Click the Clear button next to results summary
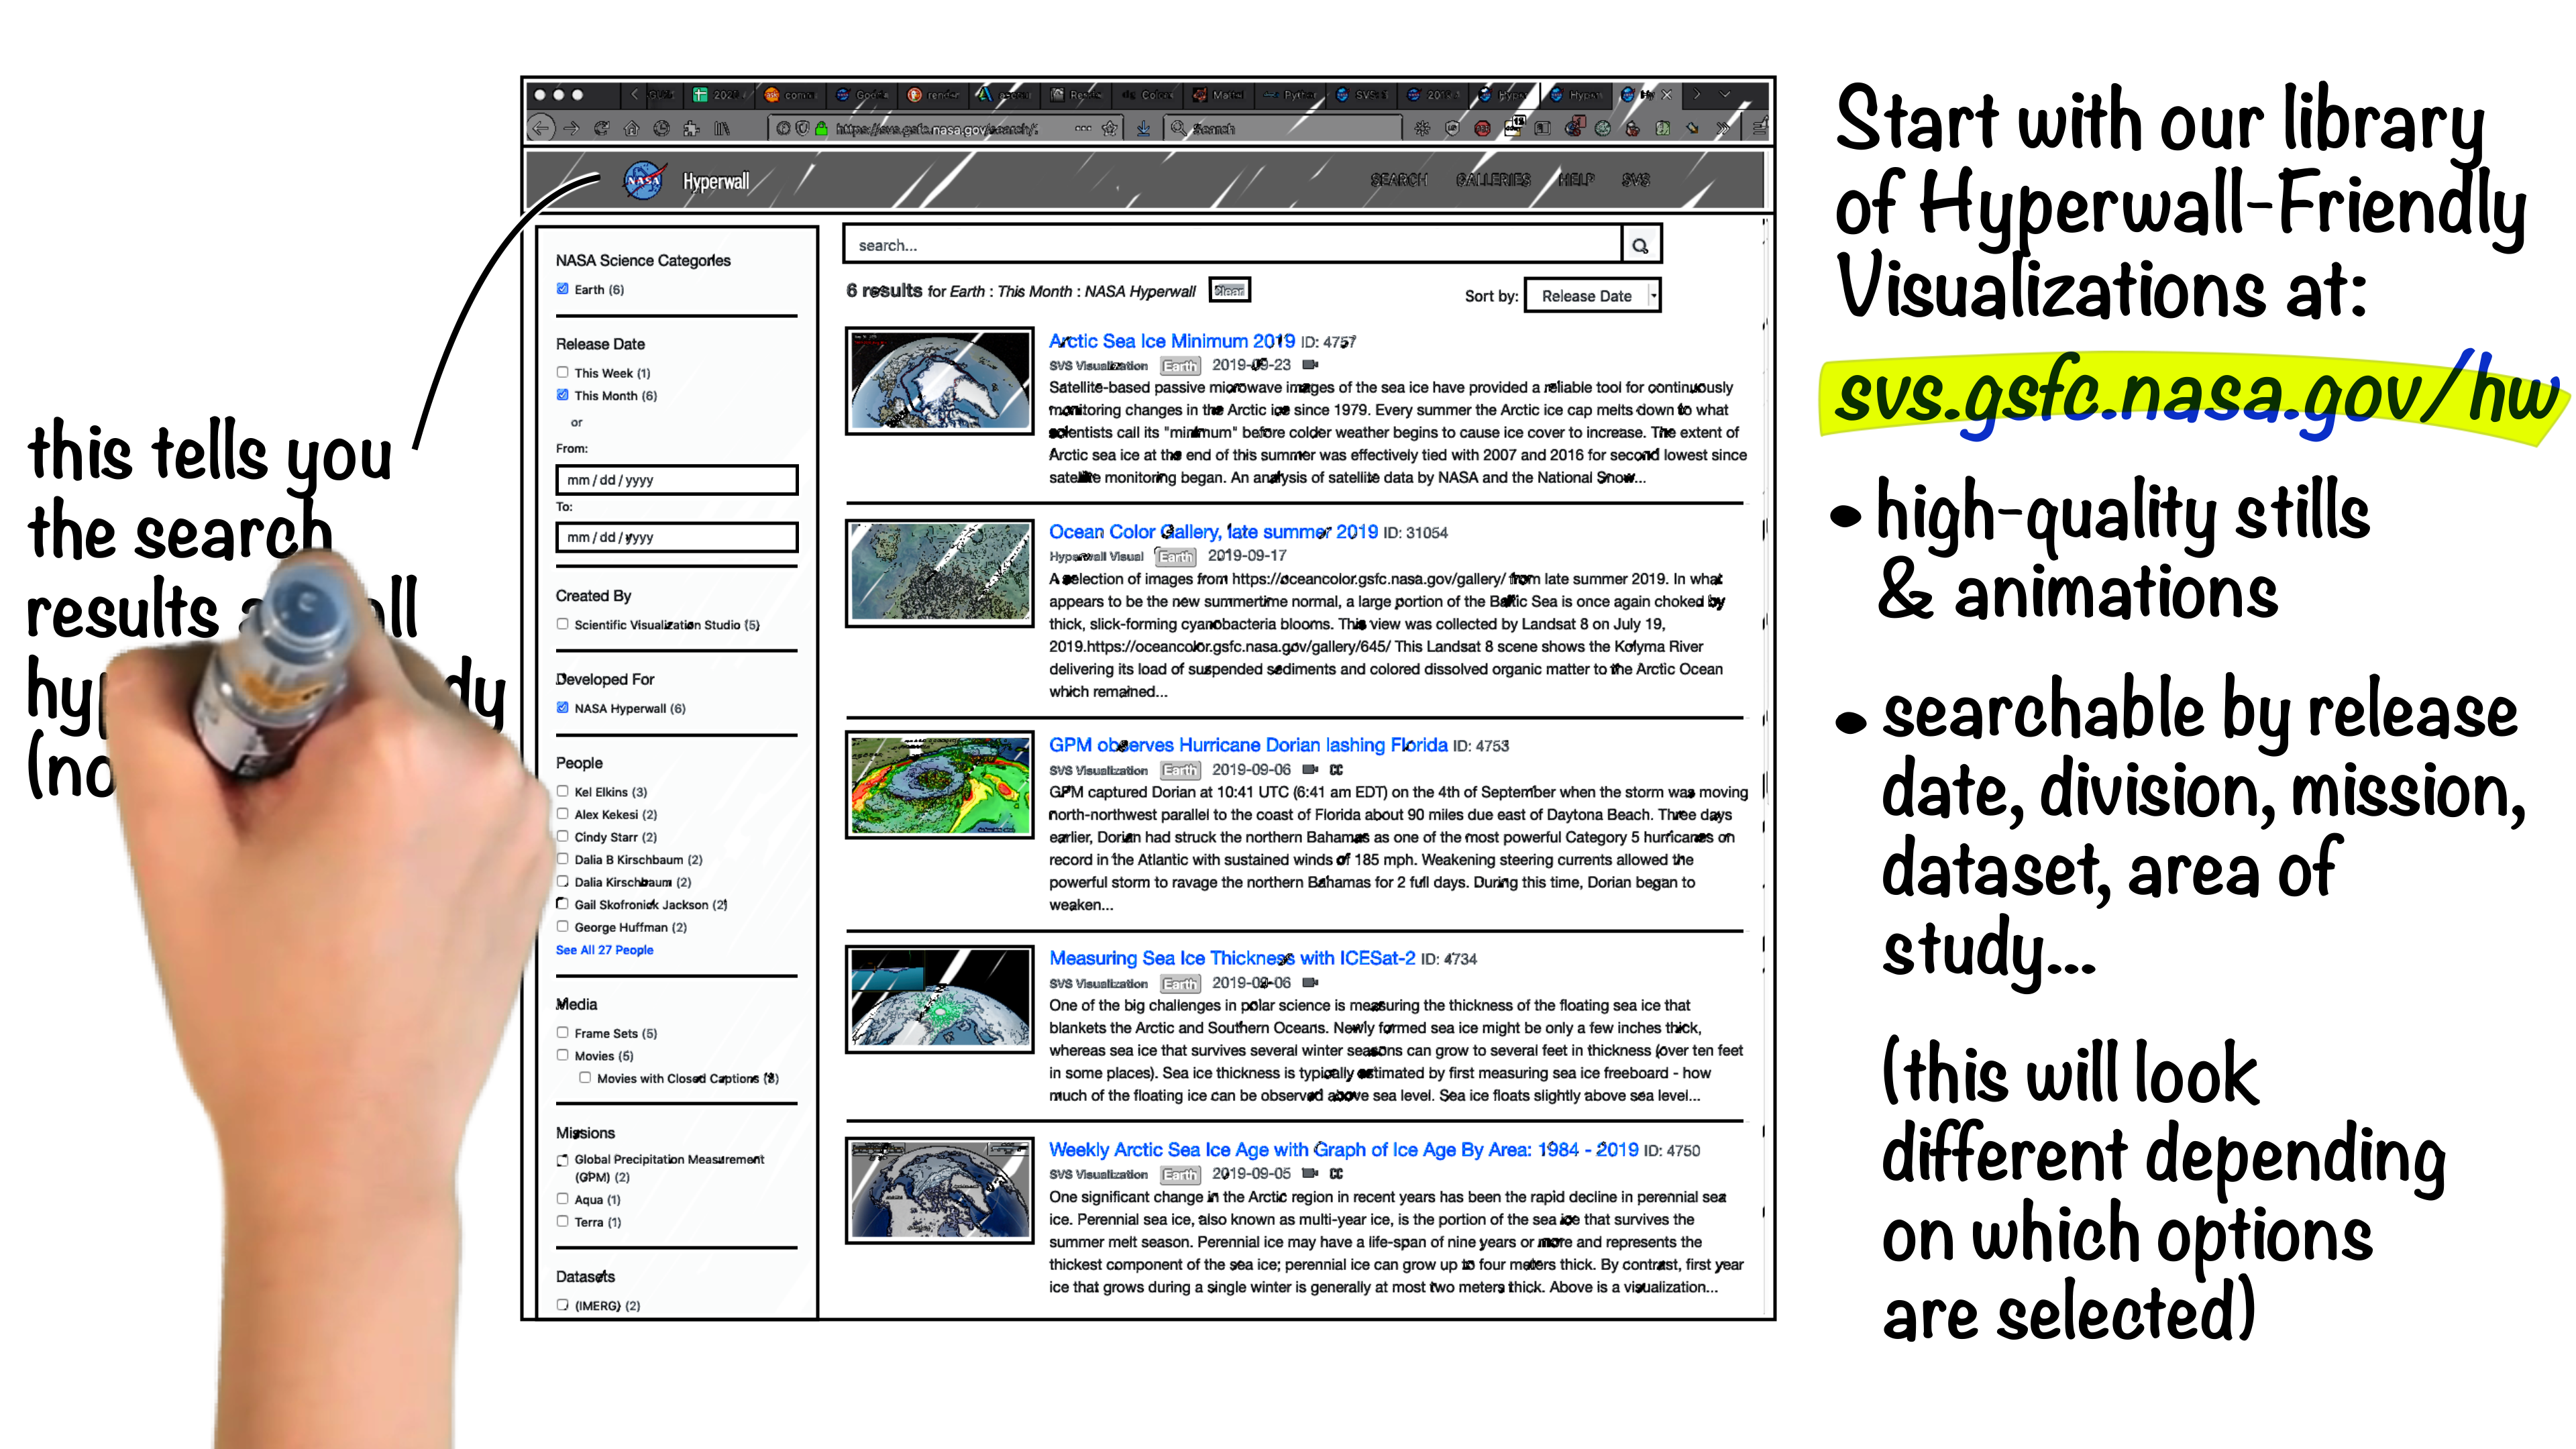This screenshot has height=1449, width=2576. click(1229, 290)
